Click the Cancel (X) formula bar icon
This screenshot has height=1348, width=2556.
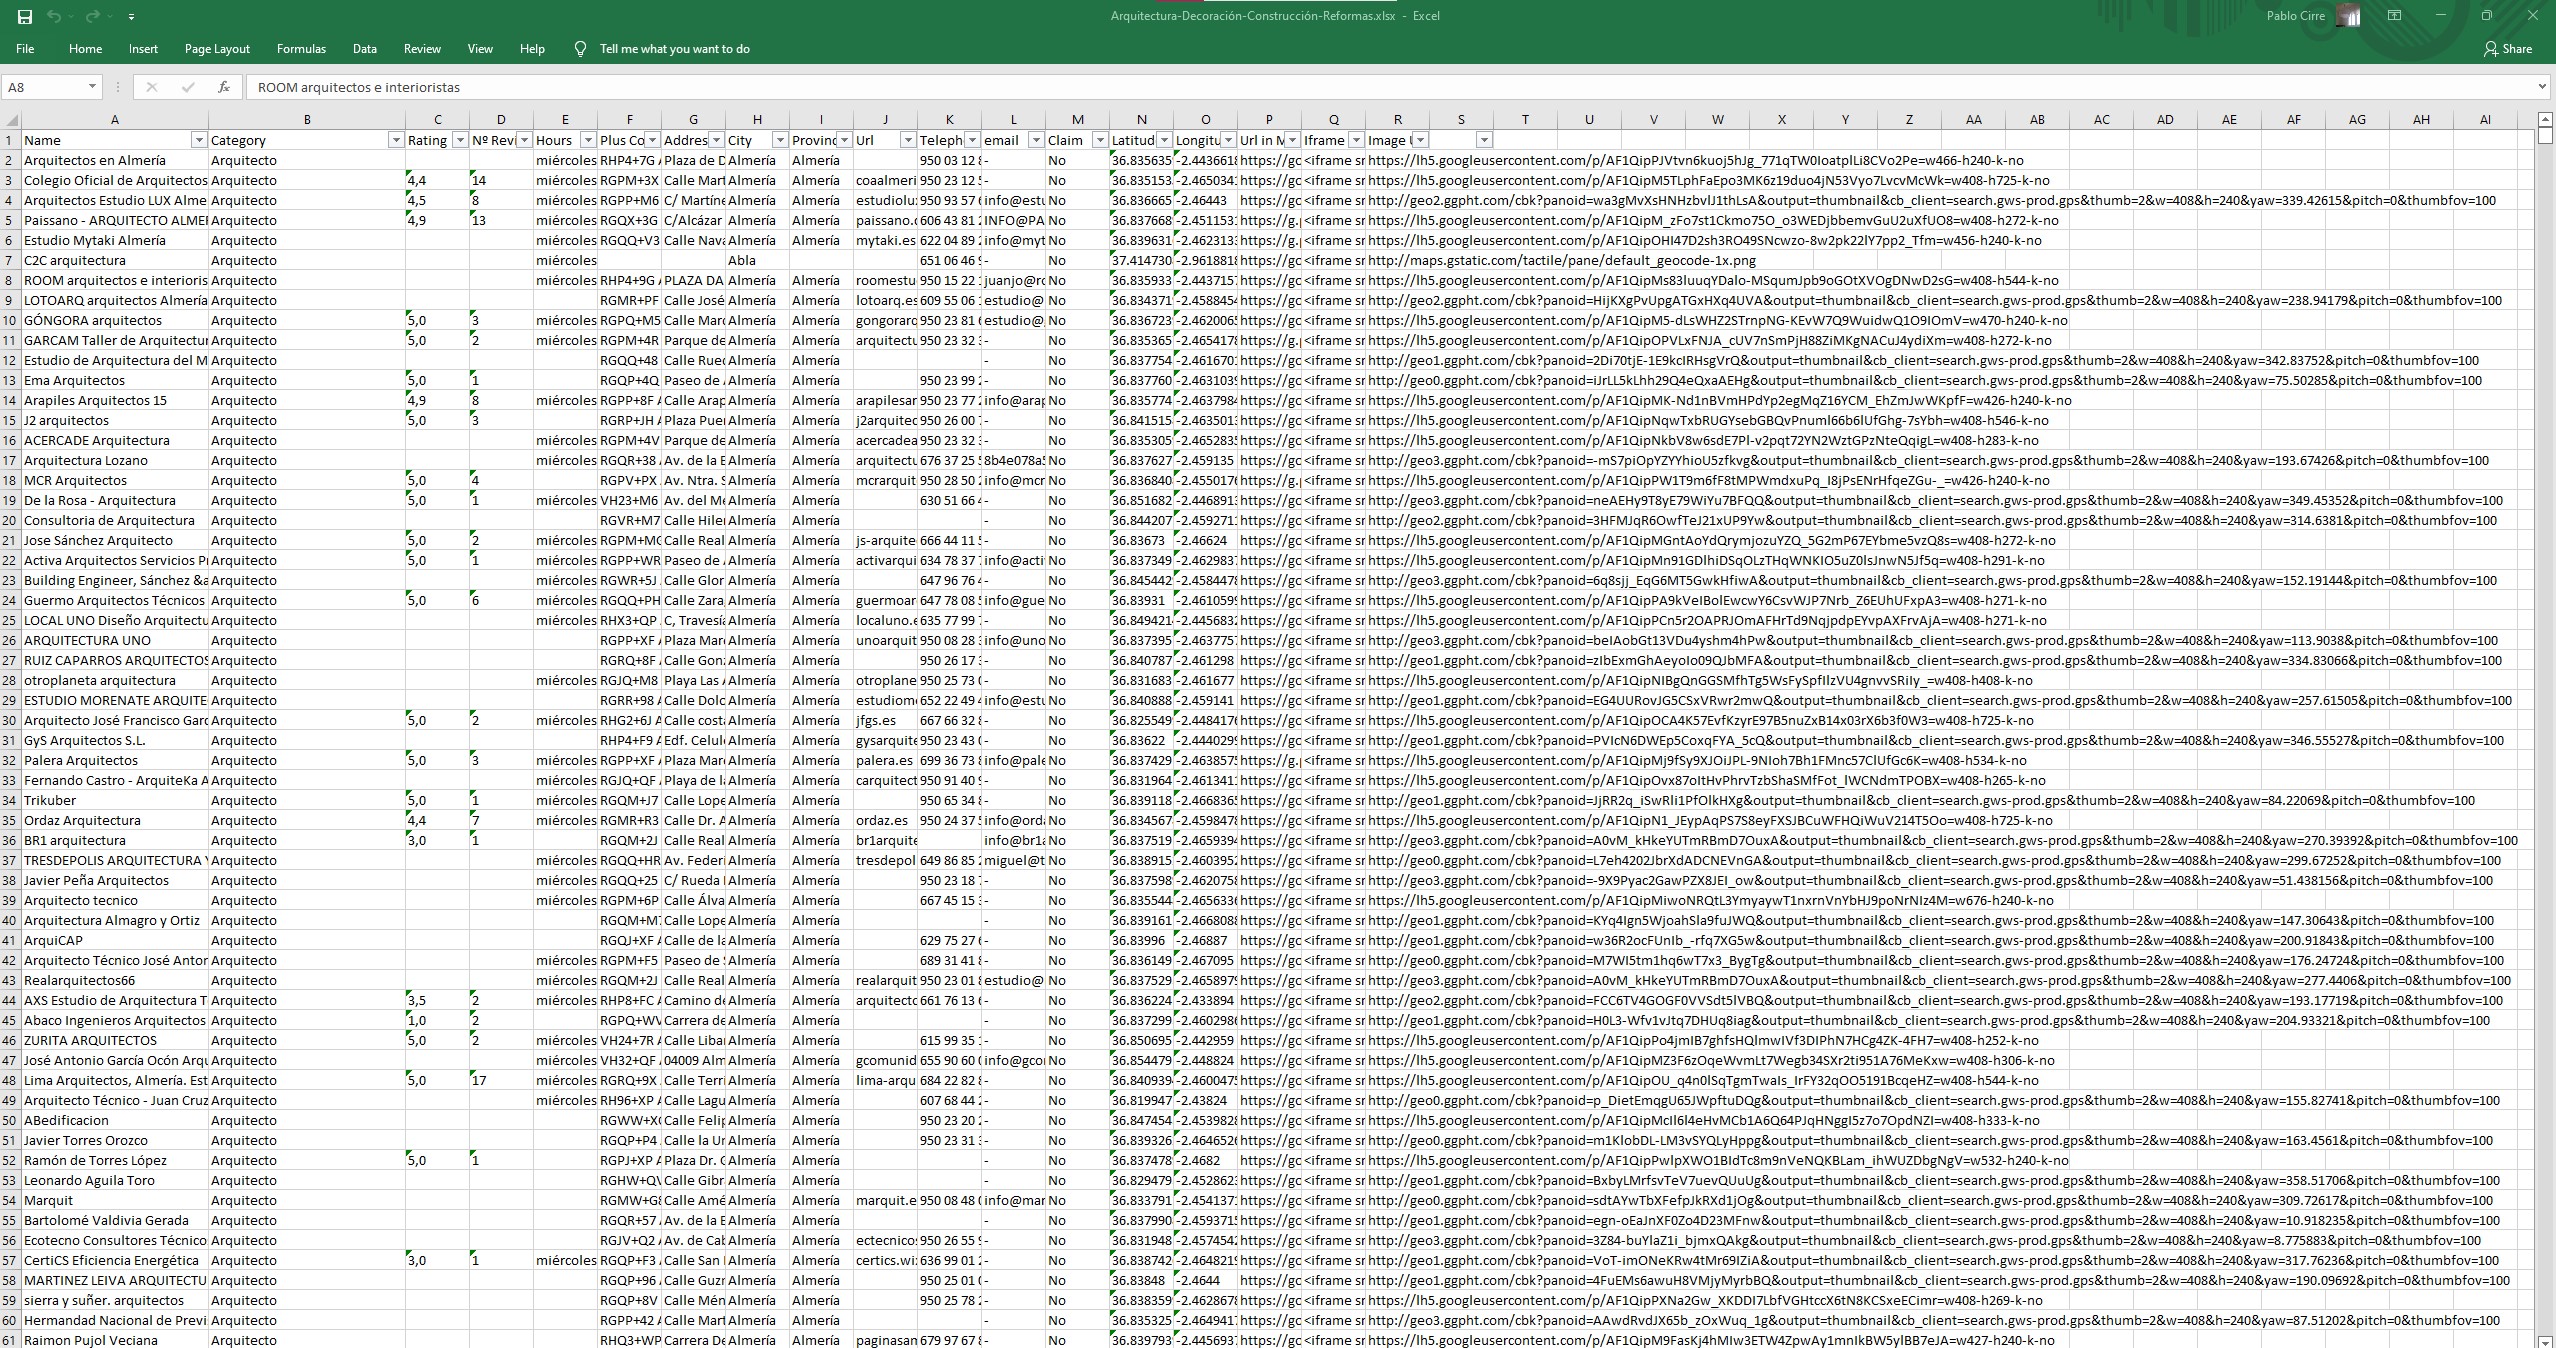[152, 87]
